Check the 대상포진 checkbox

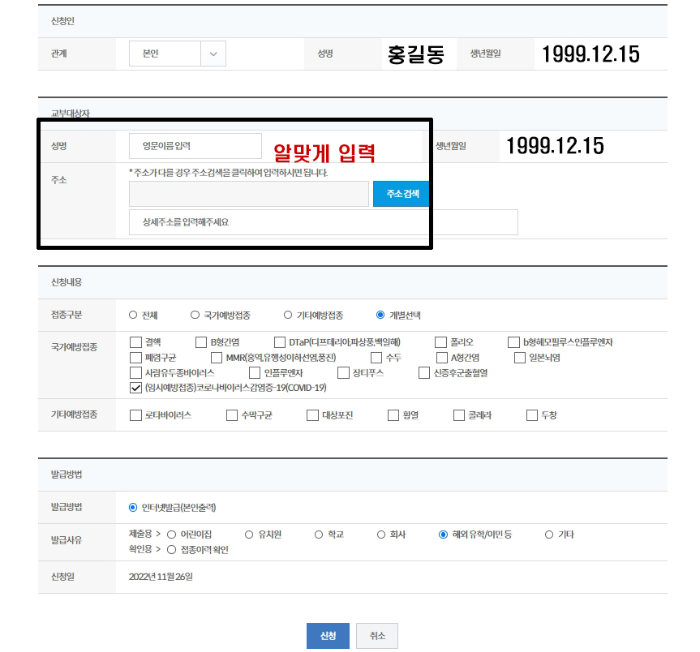[x=312, y=415]
